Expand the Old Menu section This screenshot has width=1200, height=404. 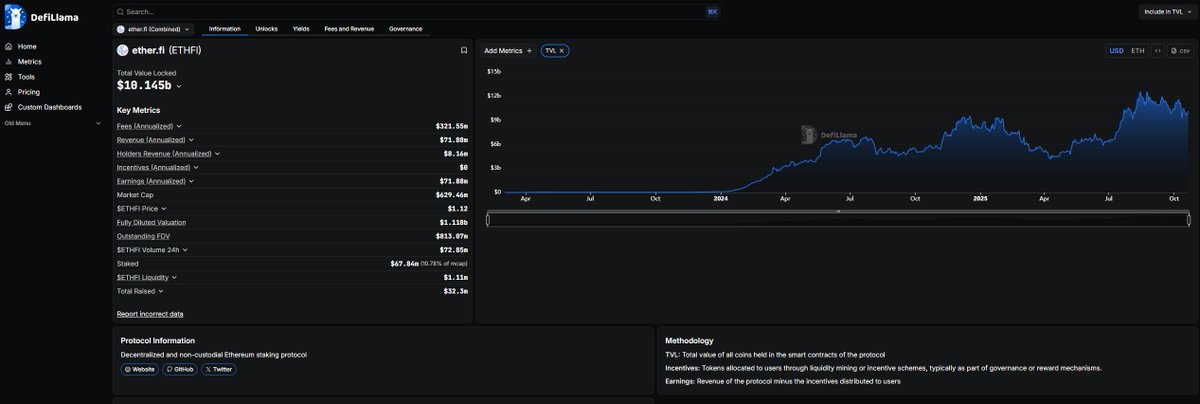tap(53, 123)
